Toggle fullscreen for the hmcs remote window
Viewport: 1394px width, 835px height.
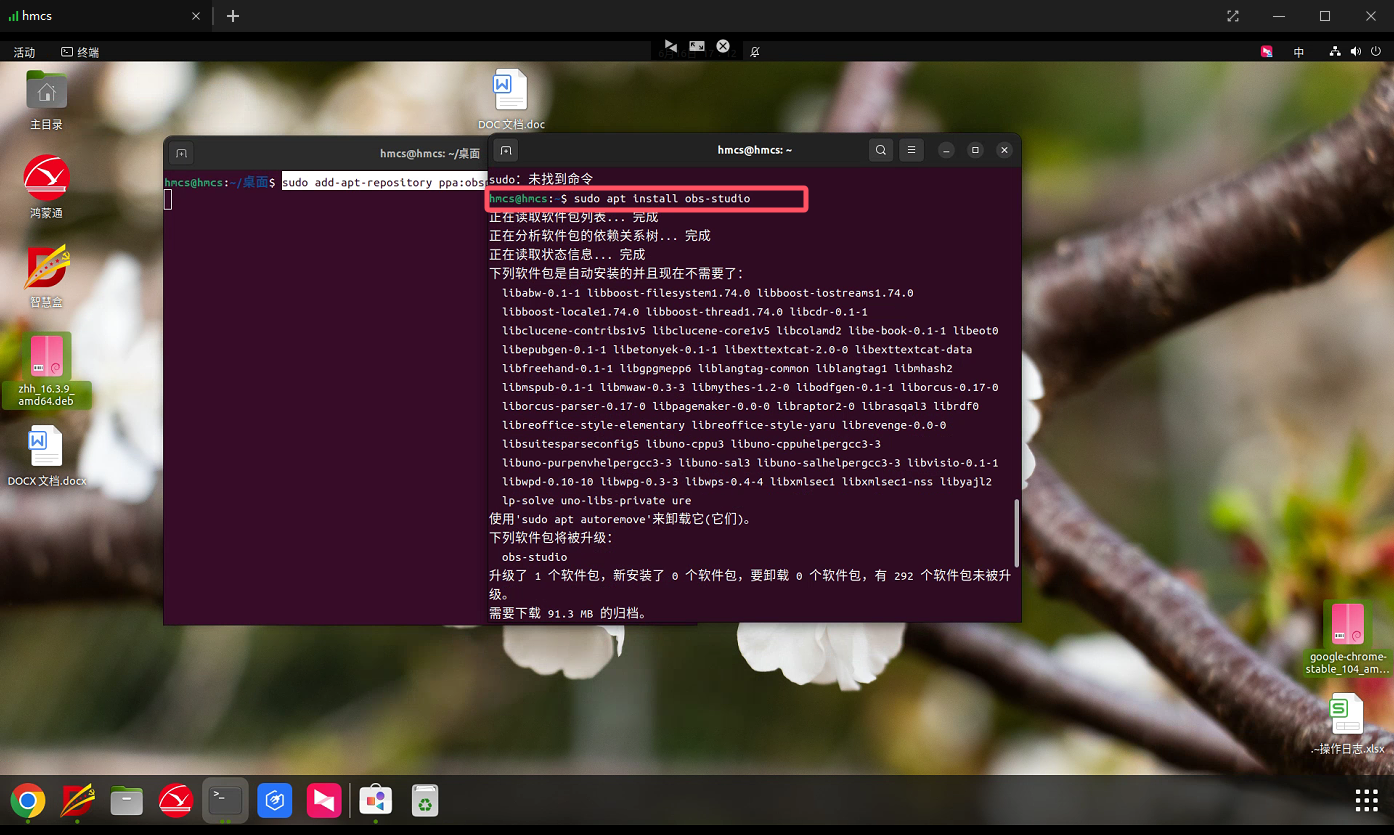click(x=1233, y=16)
